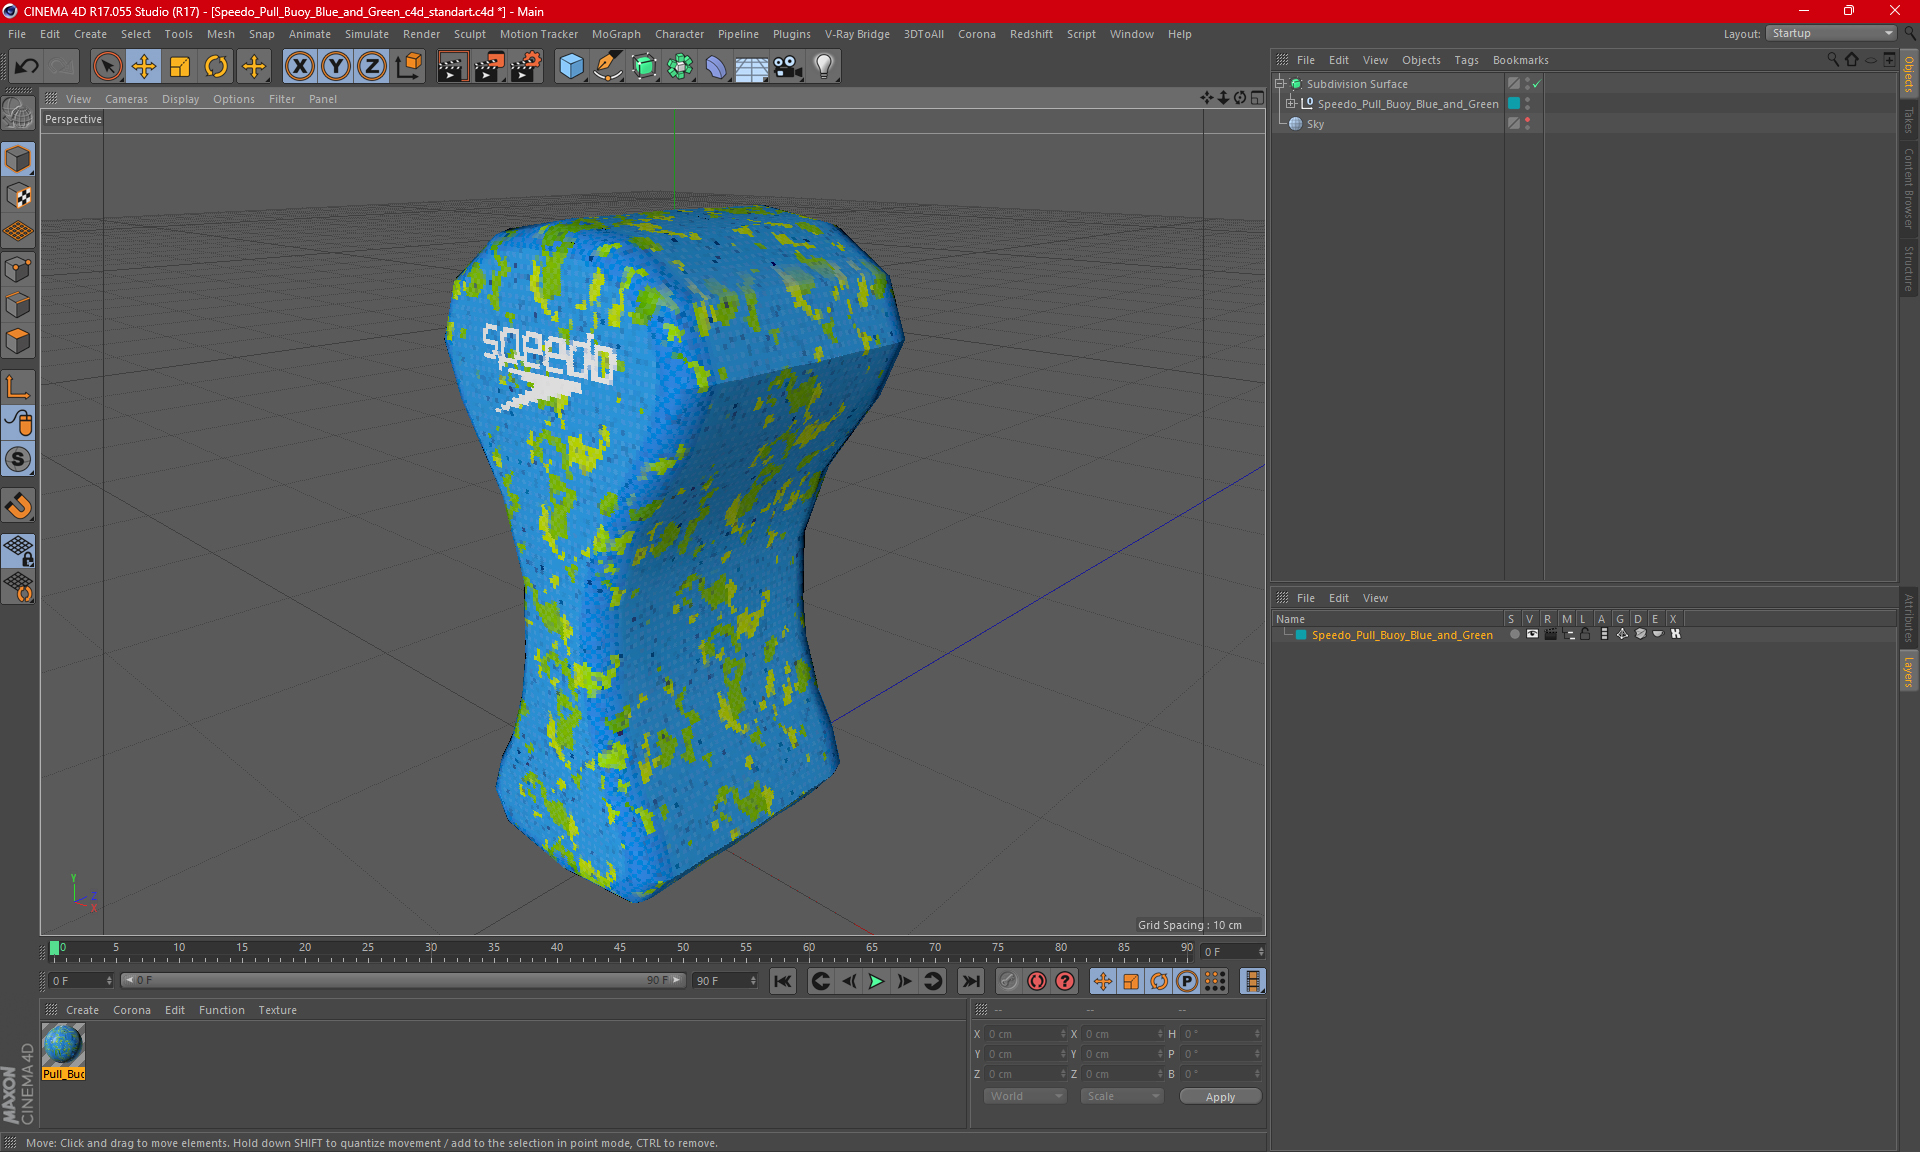Image resolution: width=1920 pixels, height=1152 pixels.
Task: Select the Scale tool
Action: tap(180, 67)
